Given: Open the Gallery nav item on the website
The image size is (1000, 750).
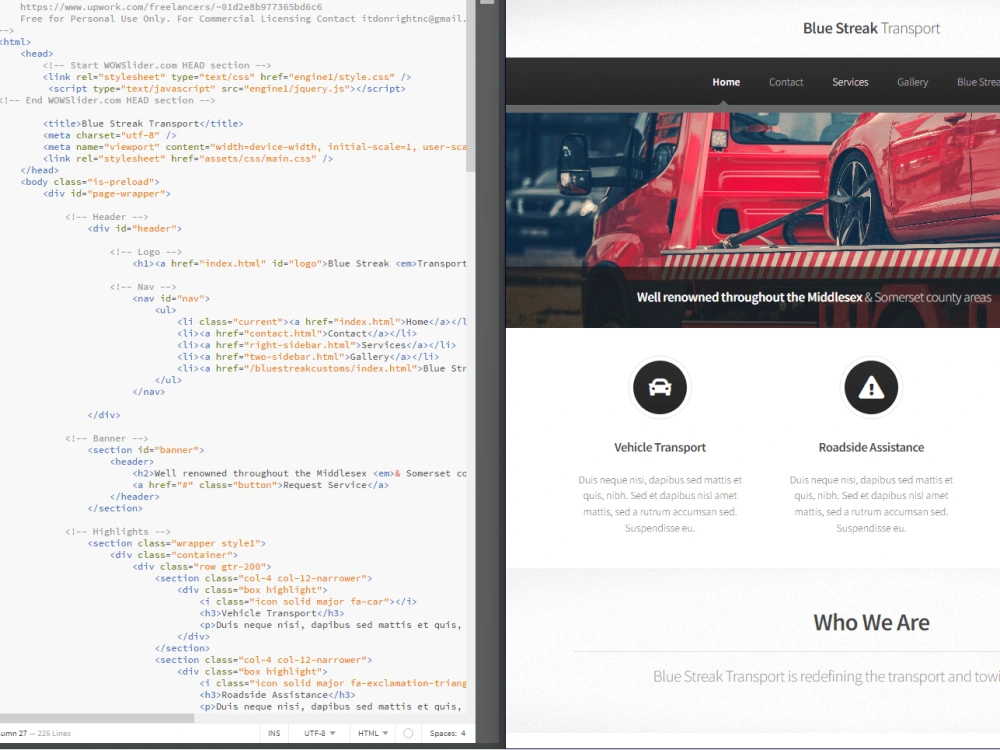Looking at the screenshot, I should [x=912, y=82].
